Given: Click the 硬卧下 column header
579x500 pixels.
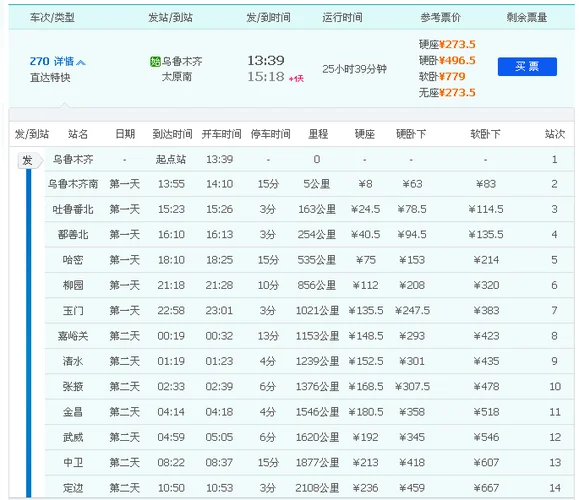Looking at the screenshot, I should 411,134.
